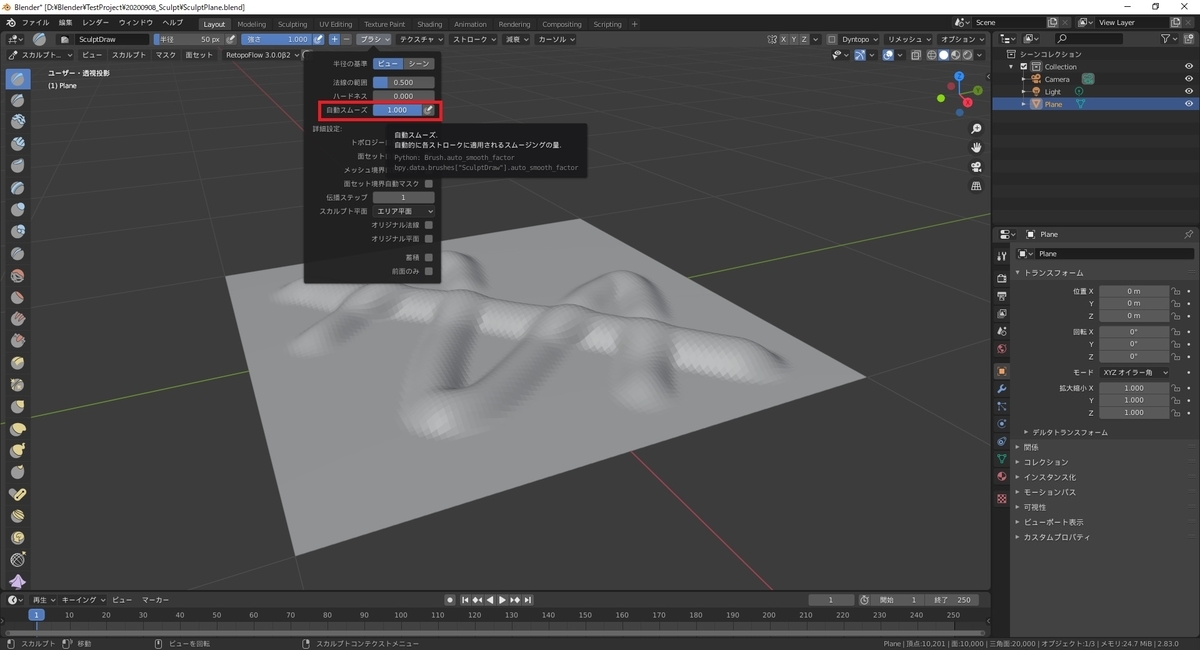Open the テクスチャ dropdown
The width and height of the screenshot is (1200, 650).
420,39
